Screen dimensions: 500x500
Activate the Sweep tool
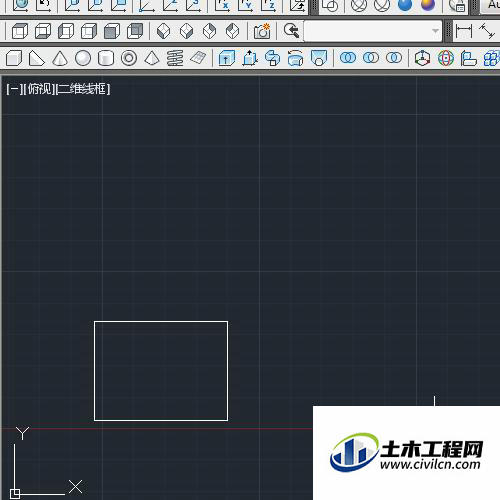[x=273, y=58]
